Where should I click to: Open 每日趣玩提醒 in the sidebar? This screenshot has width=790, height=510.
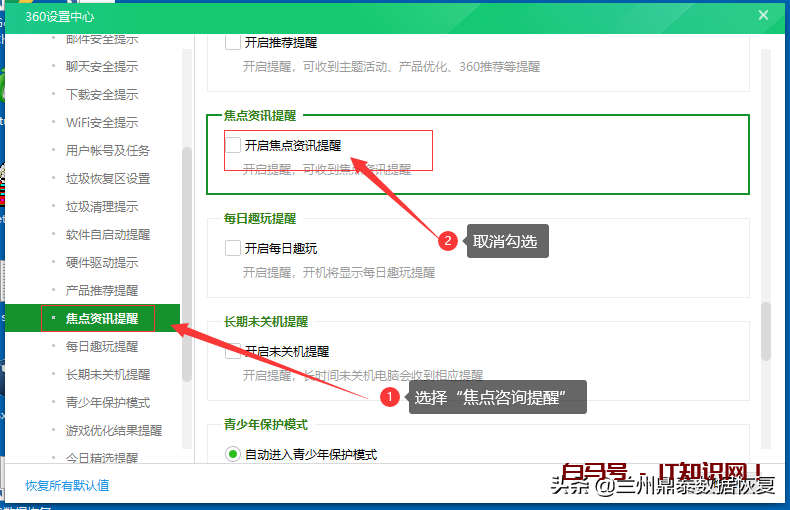pyautogui.click(x=102, y=347)
